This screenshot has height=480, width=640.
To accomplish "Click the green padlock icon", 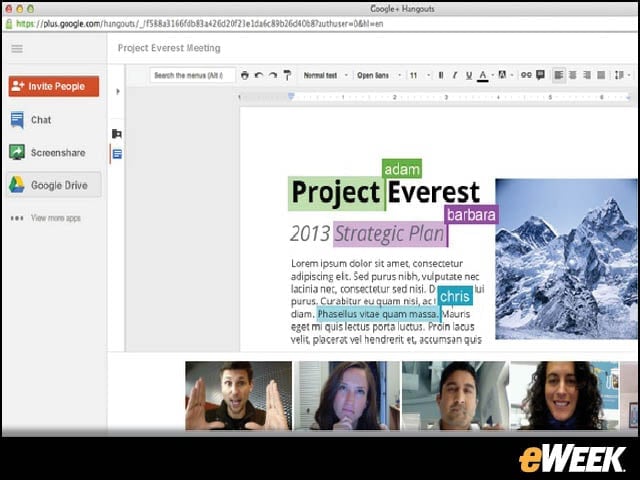I will (9, 24).
